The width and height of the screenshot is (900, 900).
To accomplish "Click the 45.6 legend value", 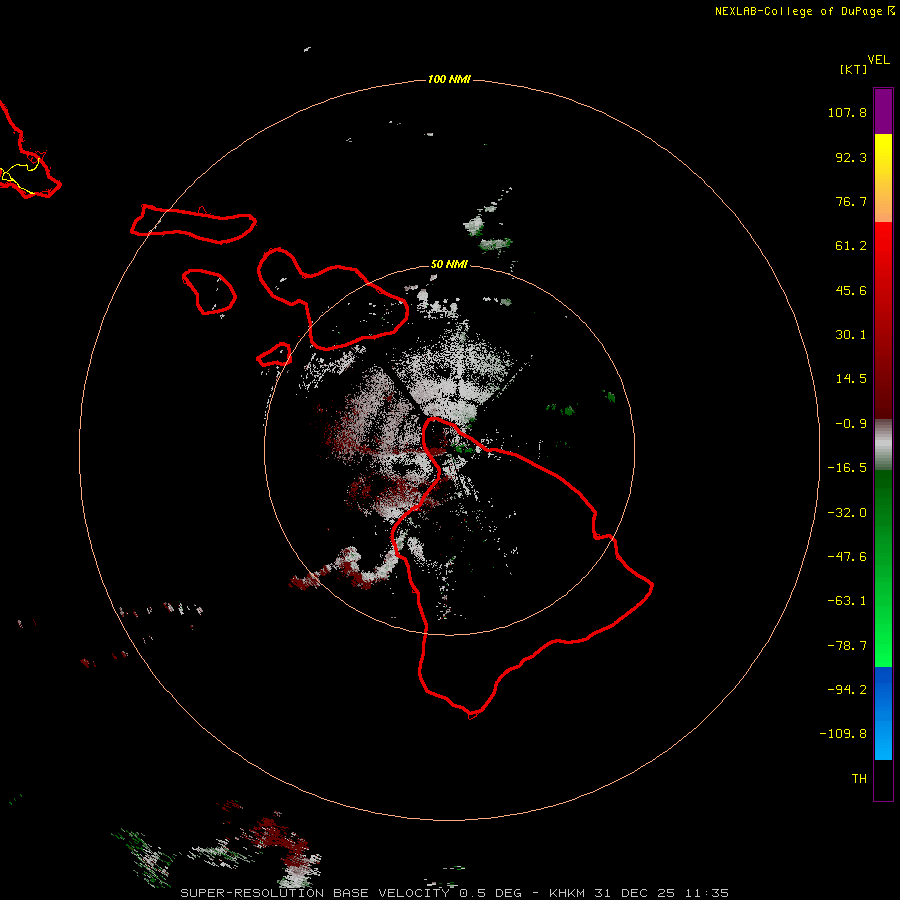I will click(851, 290).
